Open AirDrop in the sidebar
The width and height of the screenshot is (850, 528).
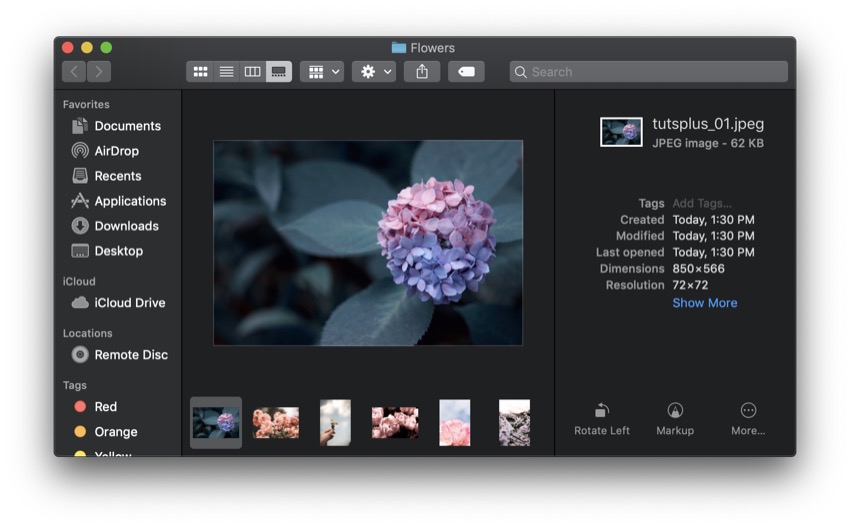coord(117,151)
